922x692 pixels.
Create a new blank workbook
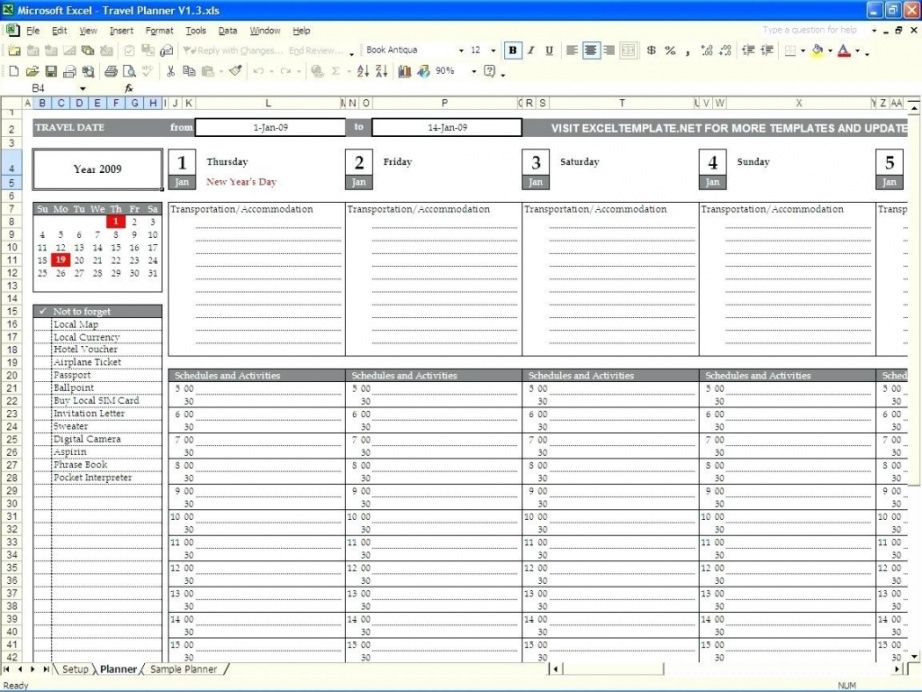click(x=14, y=72)
